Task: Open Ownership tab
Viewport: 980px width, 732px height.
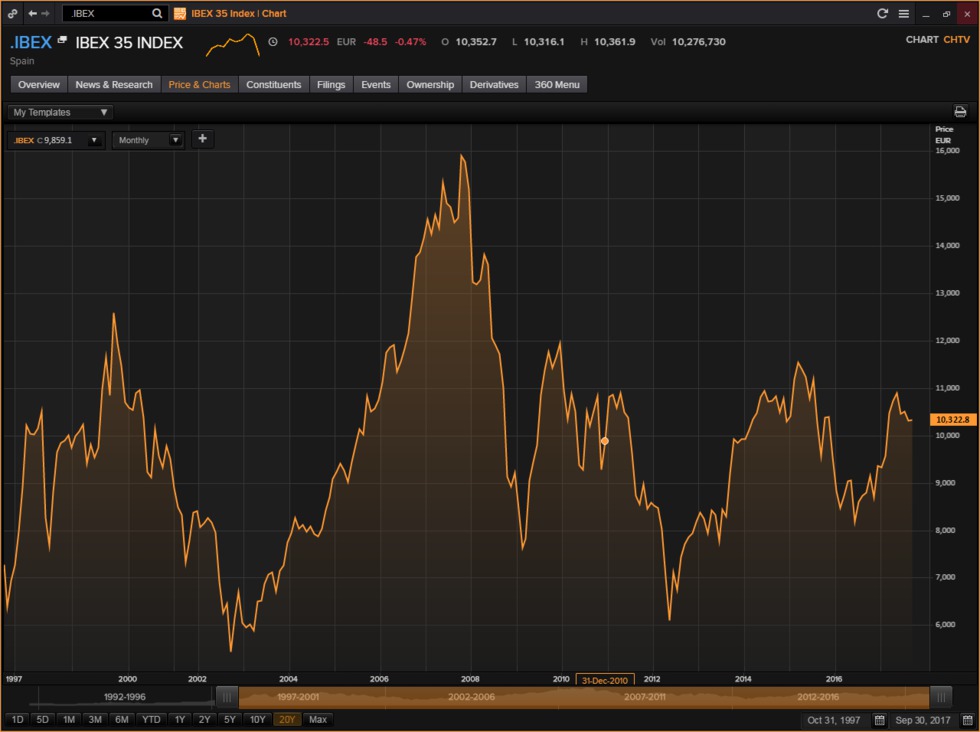Action: pos(430,84)
